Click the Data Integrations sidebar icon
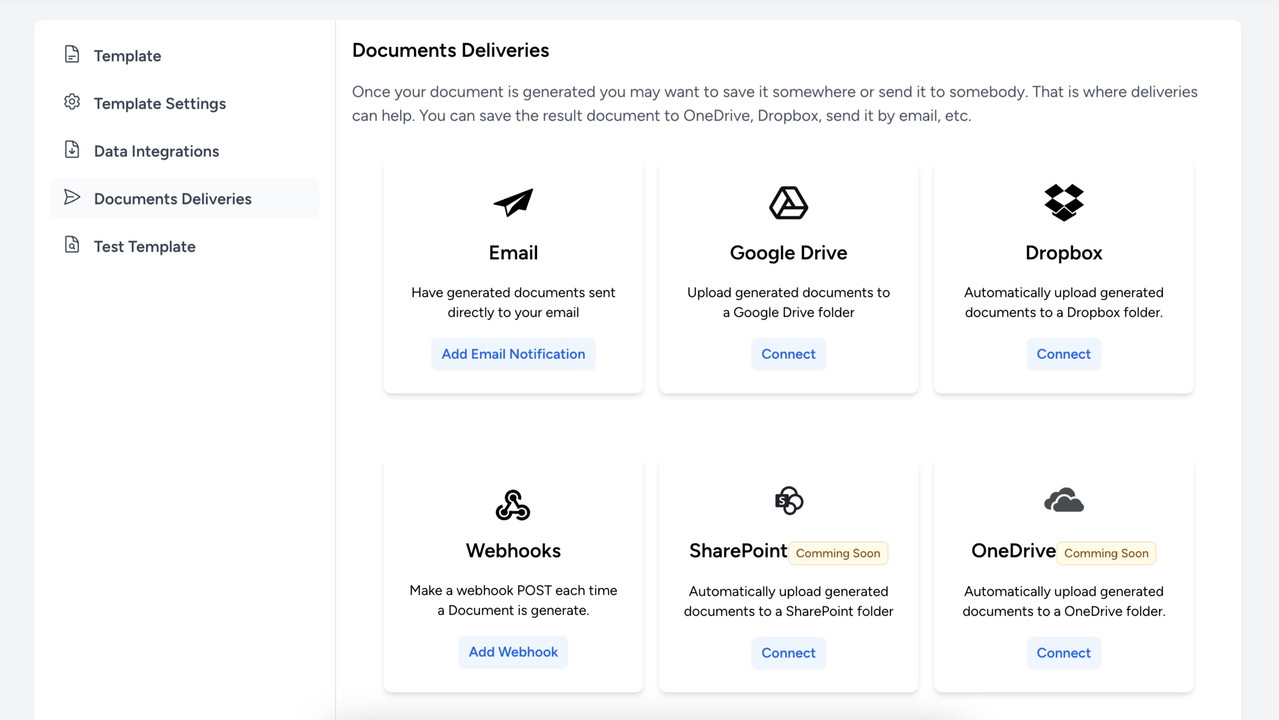 coord(72,150)
